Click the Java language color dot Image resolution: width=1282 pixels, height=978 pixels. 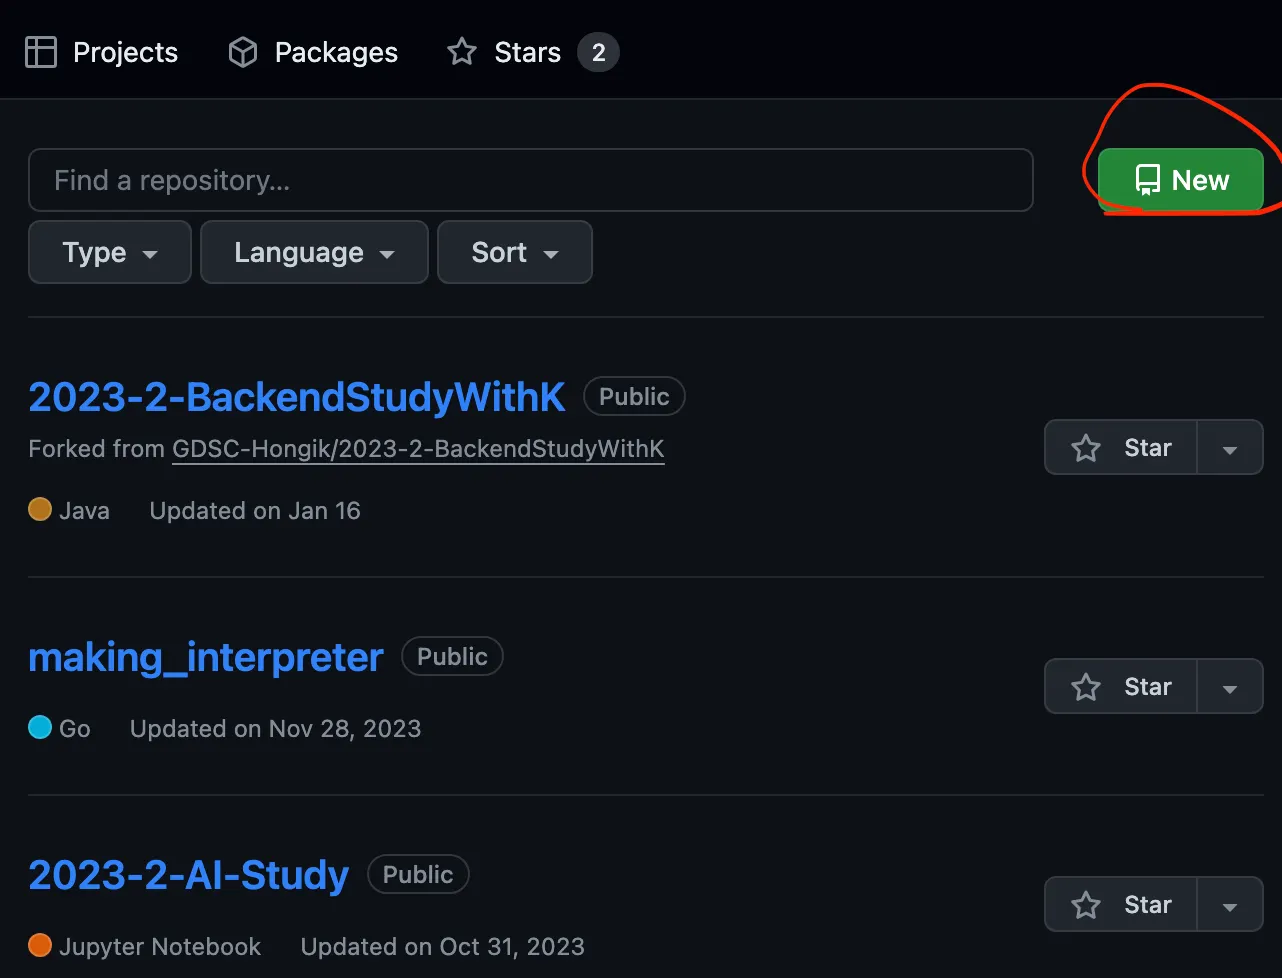pos(40,510)
